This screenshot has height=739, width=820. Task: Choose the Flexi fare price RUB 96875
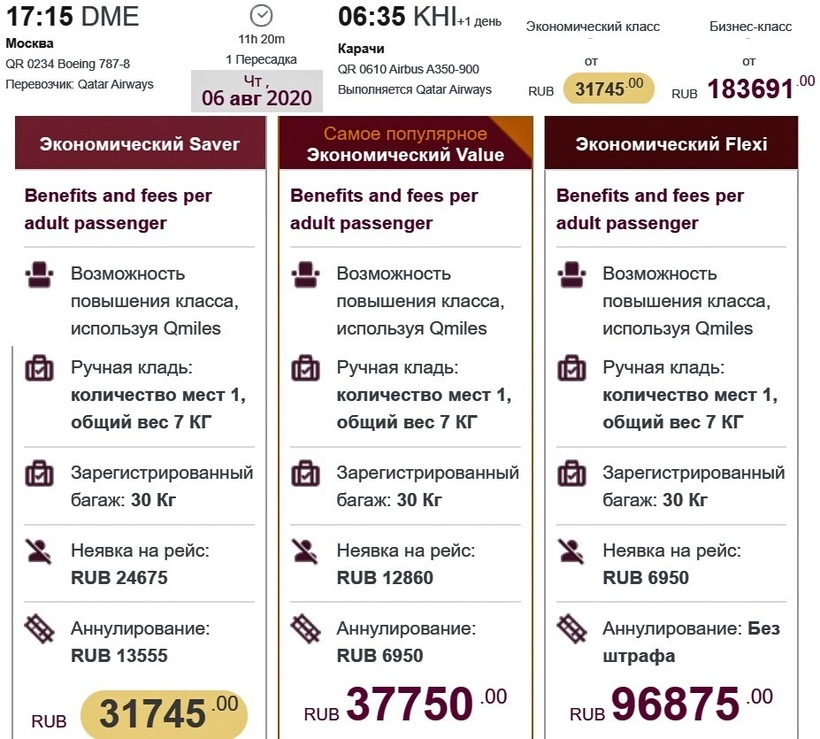pyautogui.click(x=676, y=704)
